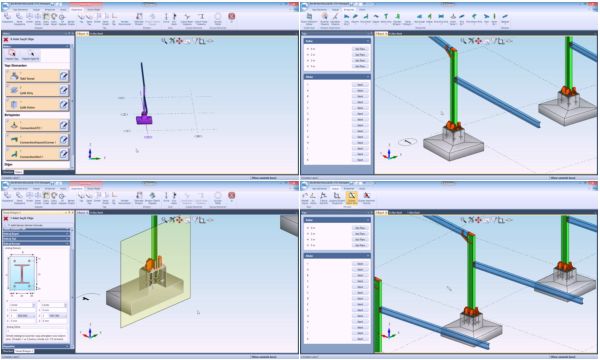Click the red pan arrows icon above the yellow section plane

click(179, 220)
